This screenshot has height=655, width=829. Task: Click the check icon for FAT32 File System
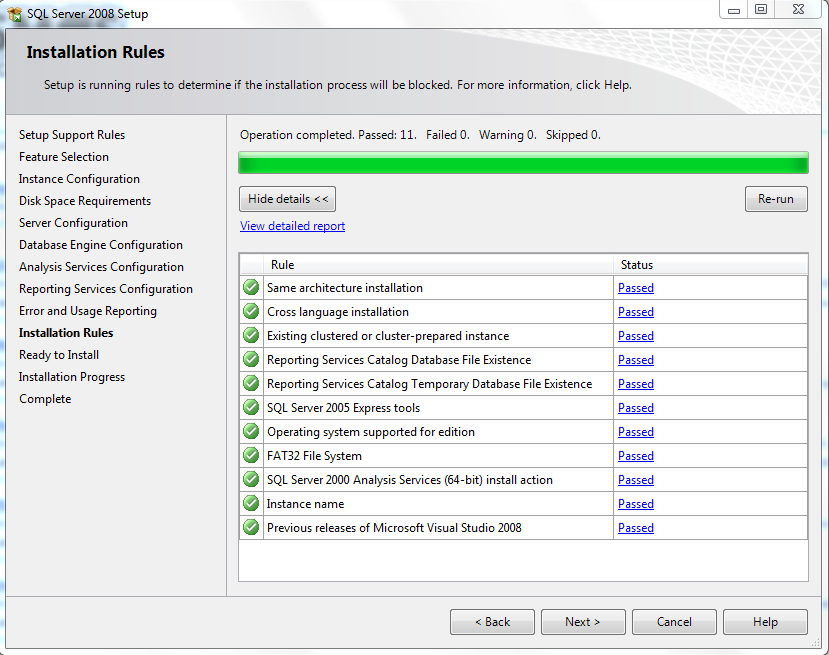pyautogui.click(x=251, y=455)
